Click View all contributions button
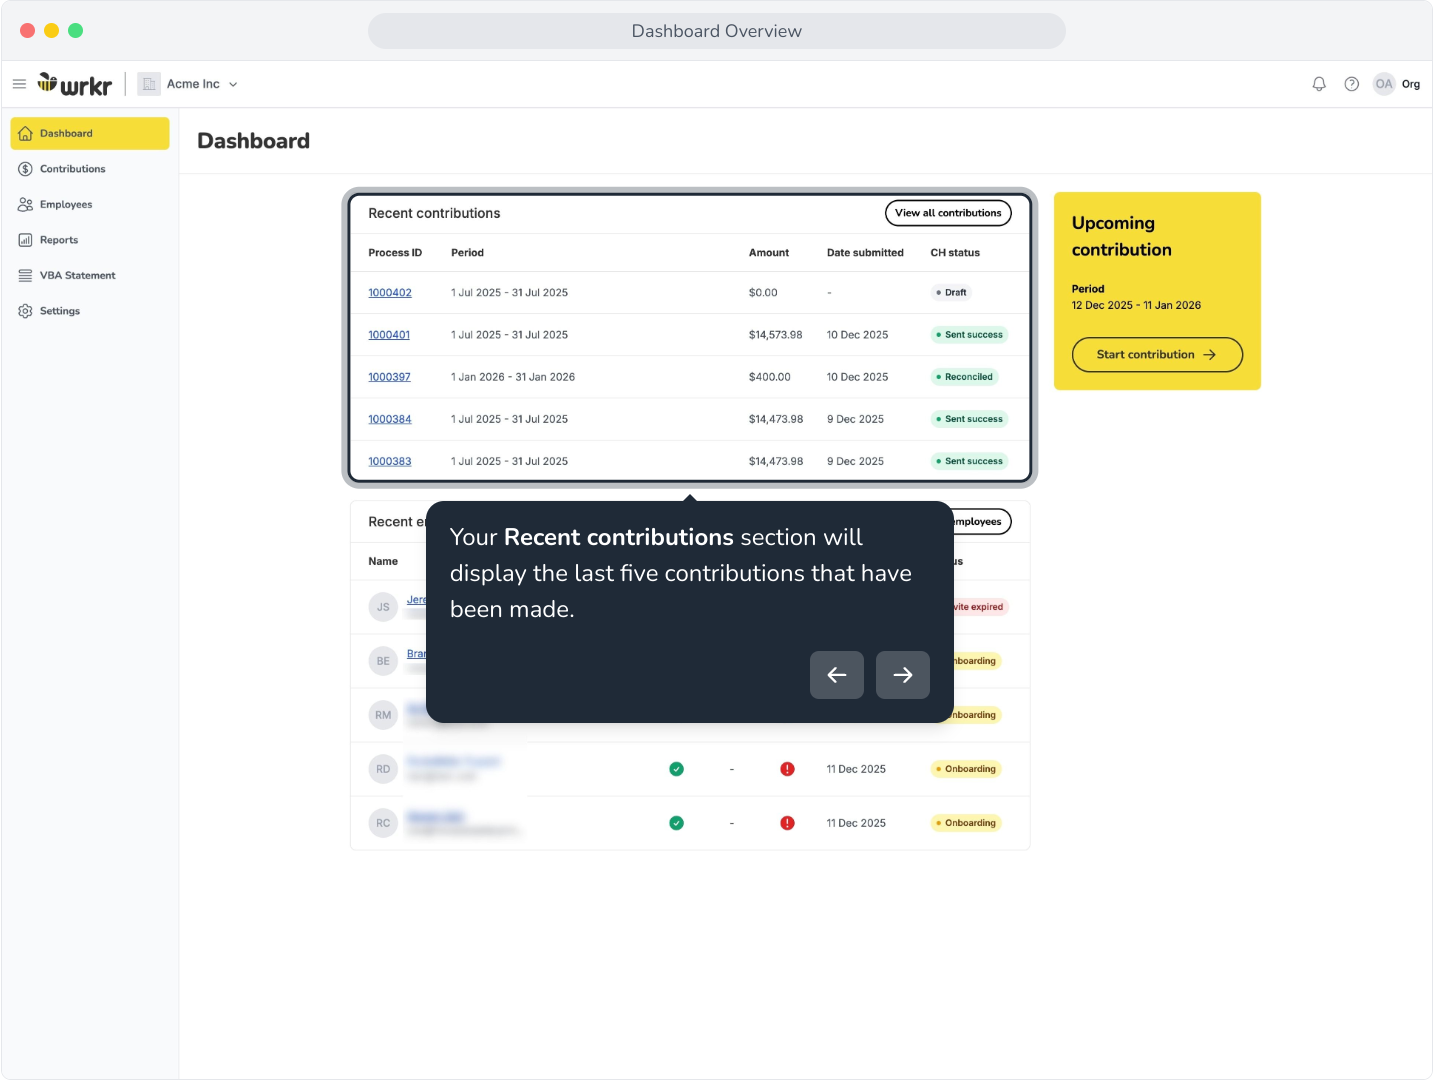1434x1080 pixels. pos(948,213)
